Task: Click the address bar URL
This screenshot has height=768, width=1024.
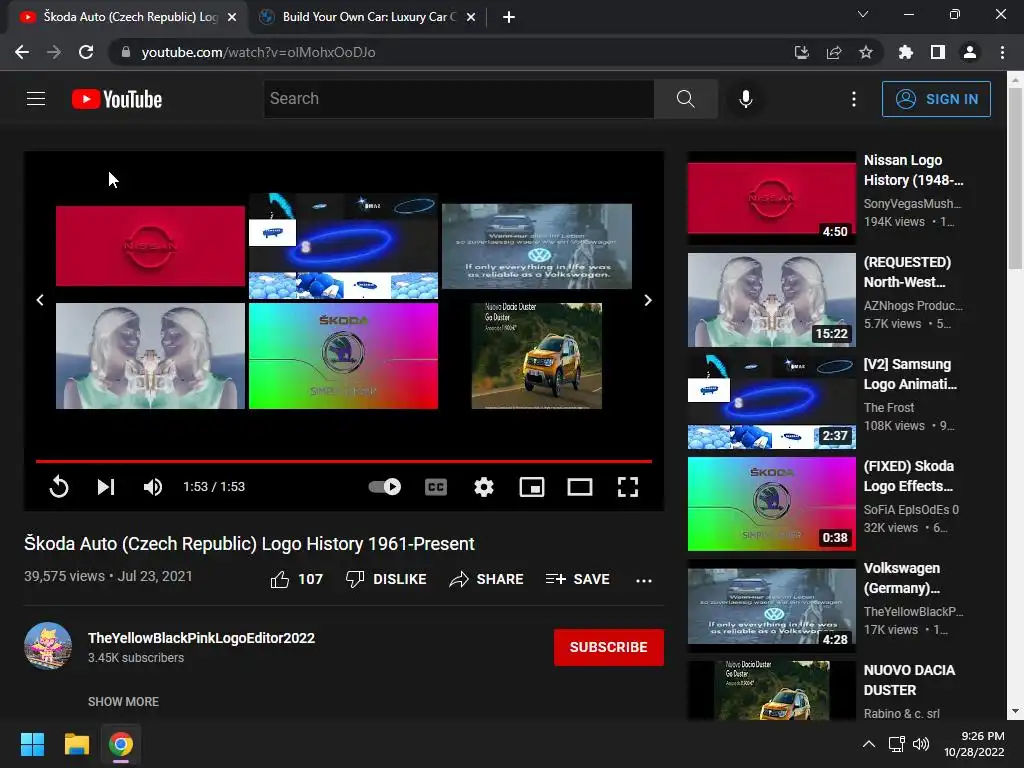Action: tap(259, 52)
